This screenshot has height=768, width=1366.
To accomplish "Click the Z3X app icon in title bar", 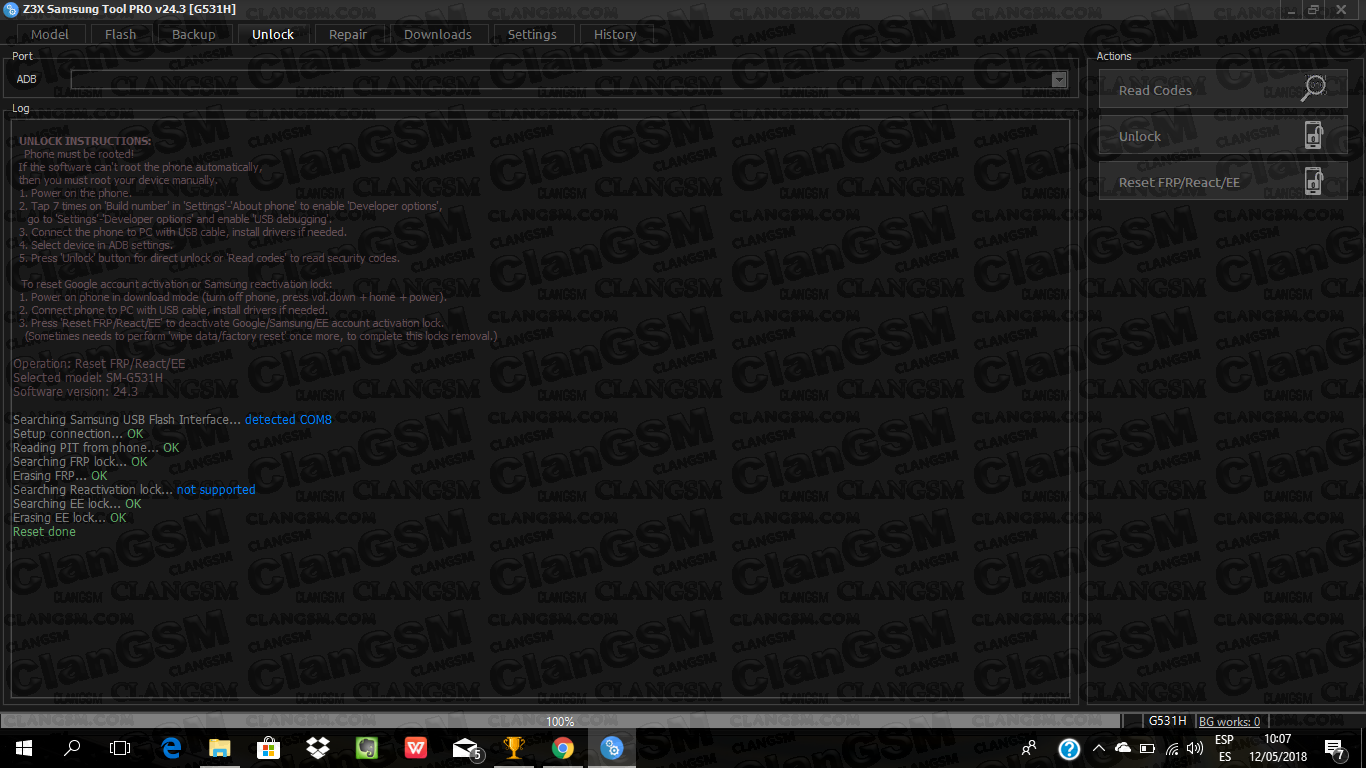I will (x=11, y=8).
